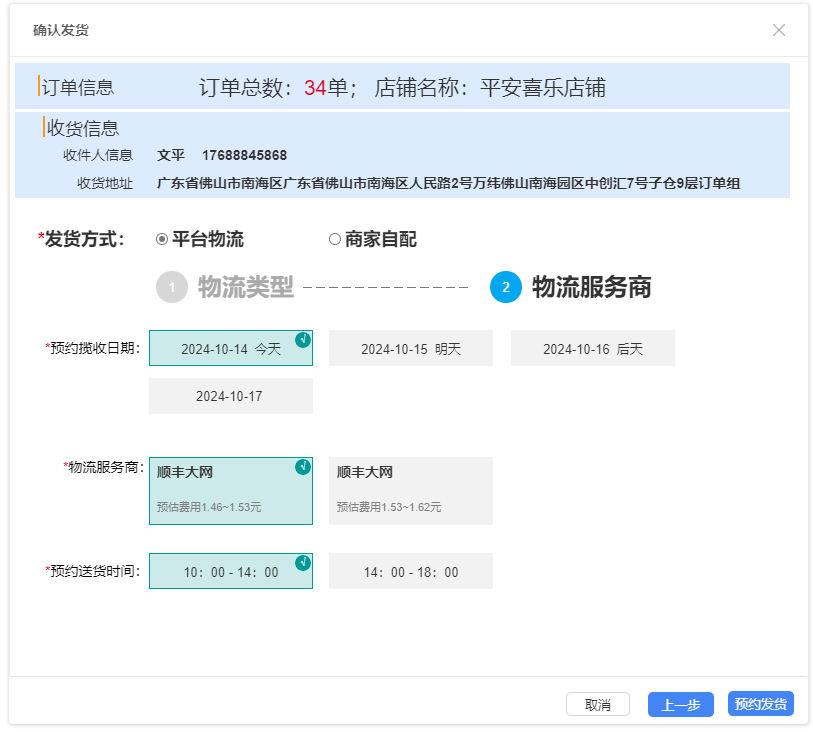Viewport: 813px width, 732px height.
Task: Select 商家自配 shipping method
Action: [x=335, y=240]
